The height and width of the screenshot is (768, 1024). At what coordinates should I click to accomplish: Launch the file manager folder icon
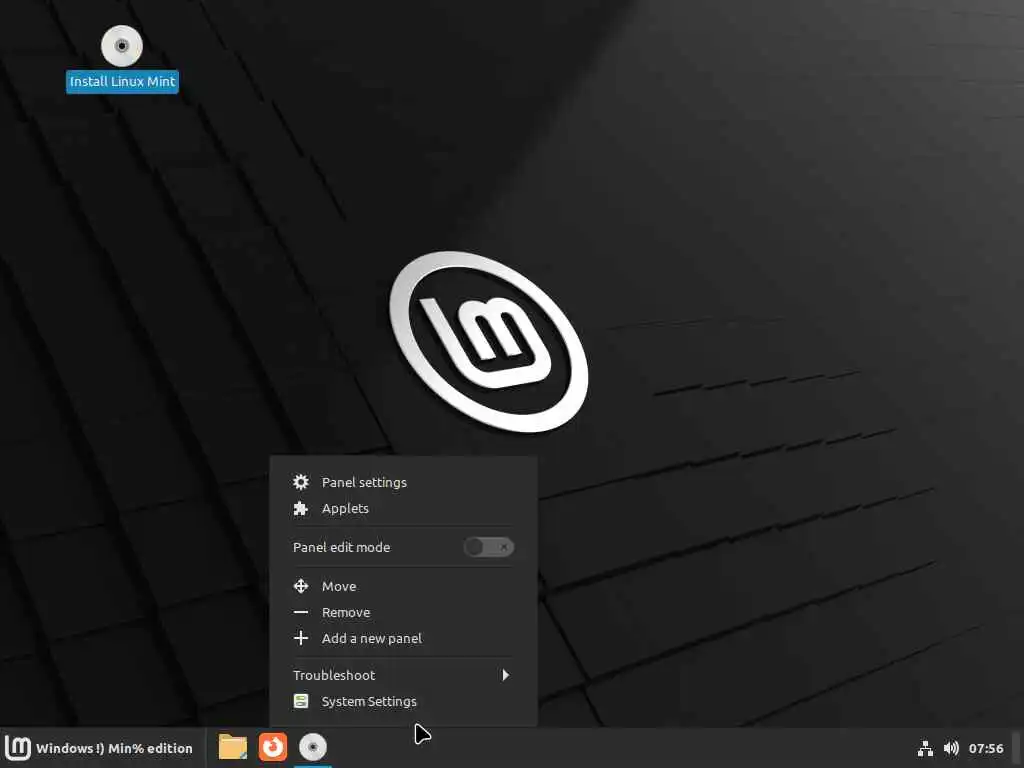tap(232, 747)
